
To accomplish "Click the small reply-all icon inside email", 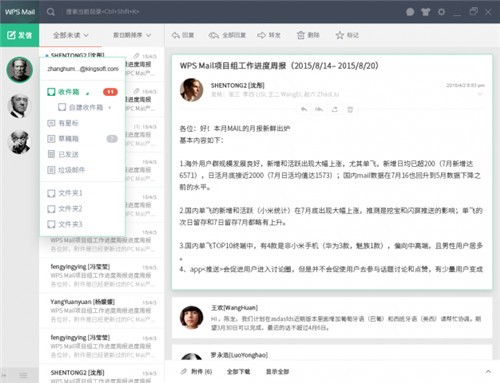I will pyautogui.click(x=319, y=109).
